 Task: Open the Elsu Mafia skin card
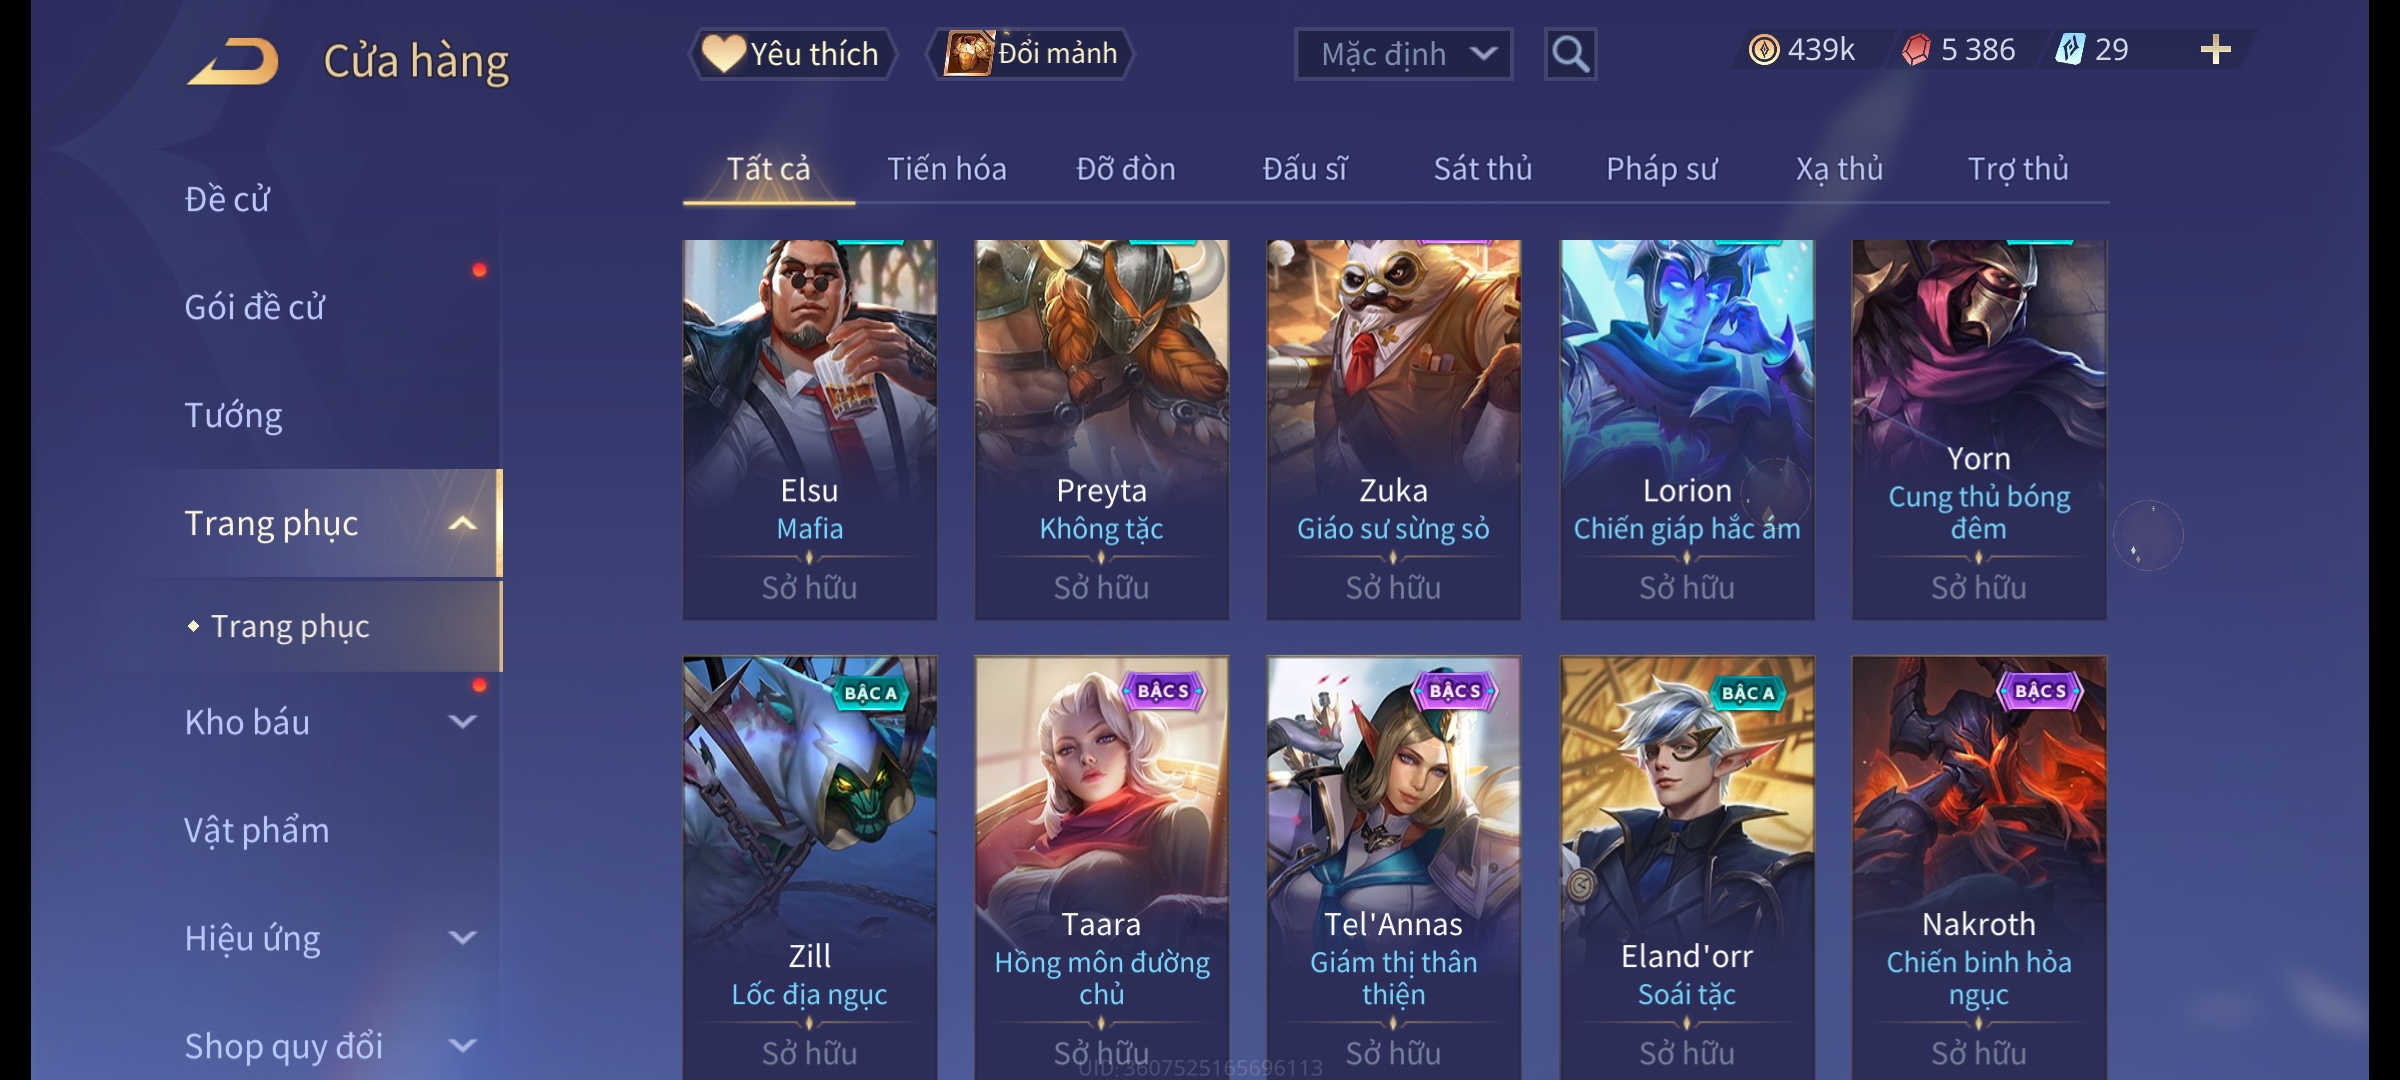(809, 429)
